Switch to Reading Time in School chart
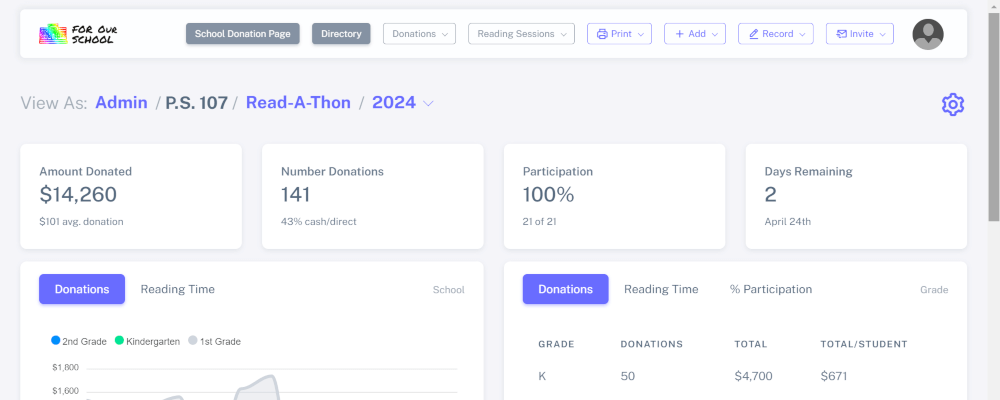Screen dimensions: 1000x400 (177, 289)
